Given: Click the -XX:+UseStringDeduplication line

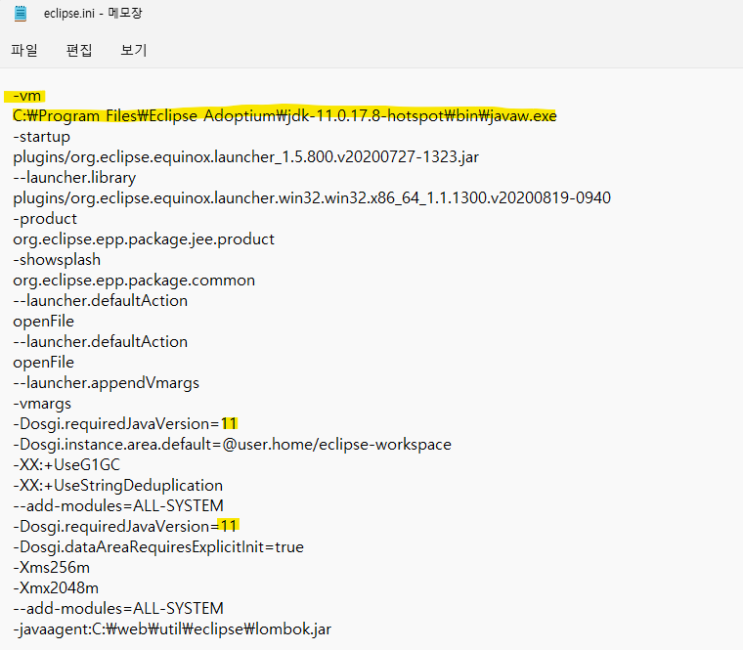Looking at the screenshot, I should click(x=118, y=486).
